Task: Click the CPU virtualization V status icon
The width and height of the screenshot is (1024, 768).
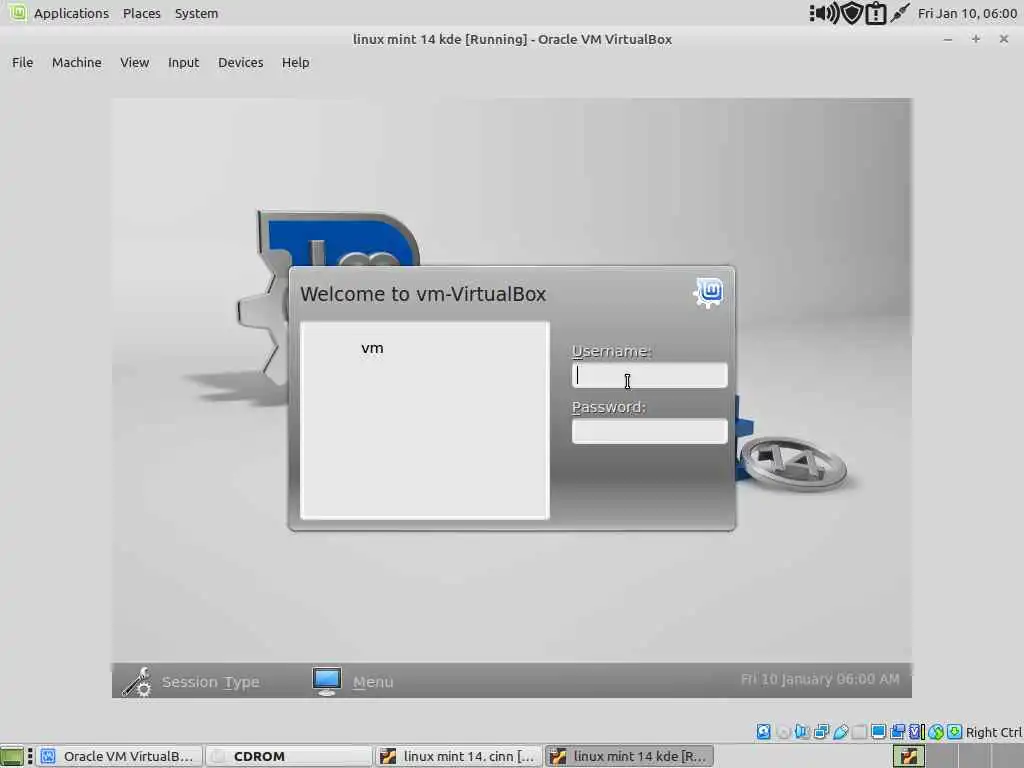Action: [917, 732]
